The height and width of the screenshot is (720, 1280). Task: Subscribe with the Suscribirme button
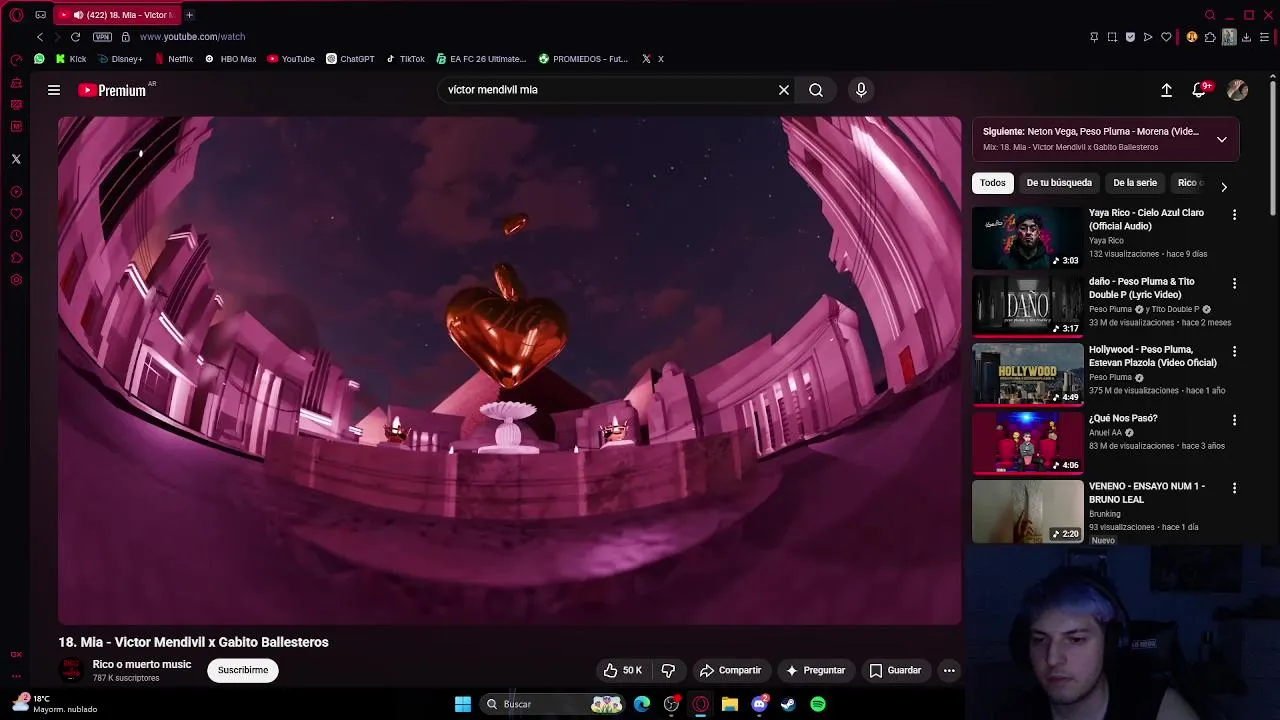pos(243,670)
